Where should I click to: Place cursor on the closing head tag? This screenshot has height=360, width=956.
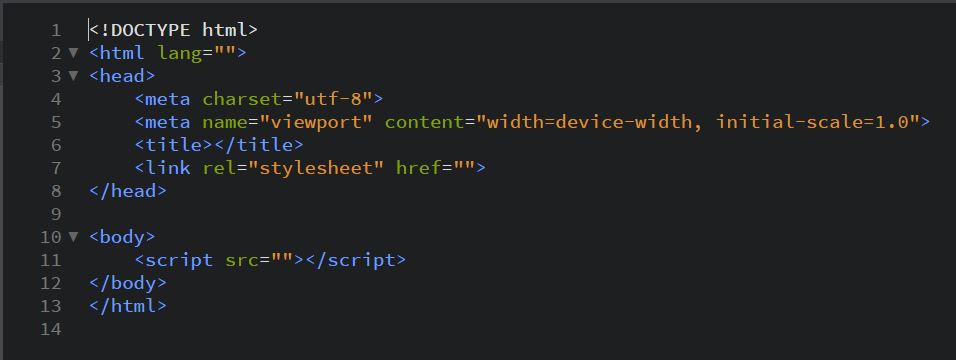point(127,191)
